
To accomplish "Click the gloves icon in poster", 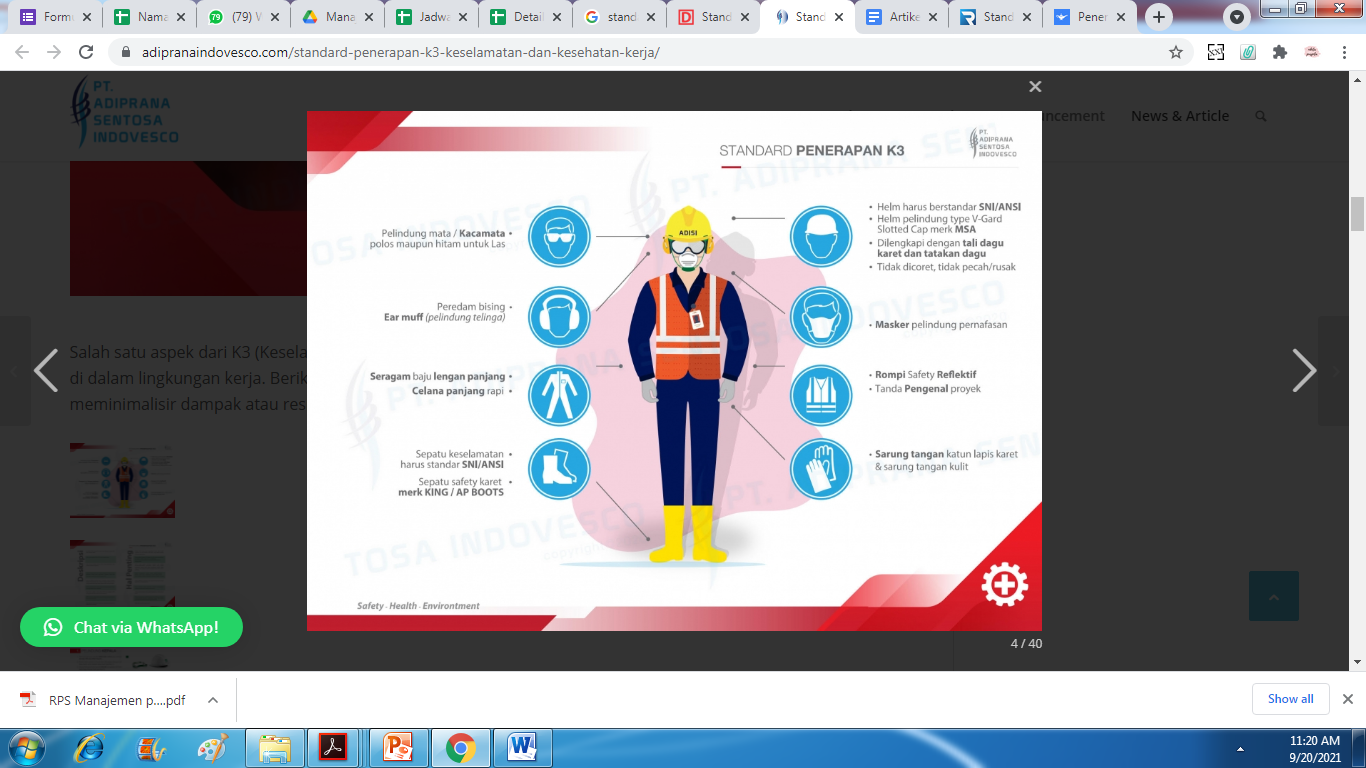I will [x=821, y=470].
